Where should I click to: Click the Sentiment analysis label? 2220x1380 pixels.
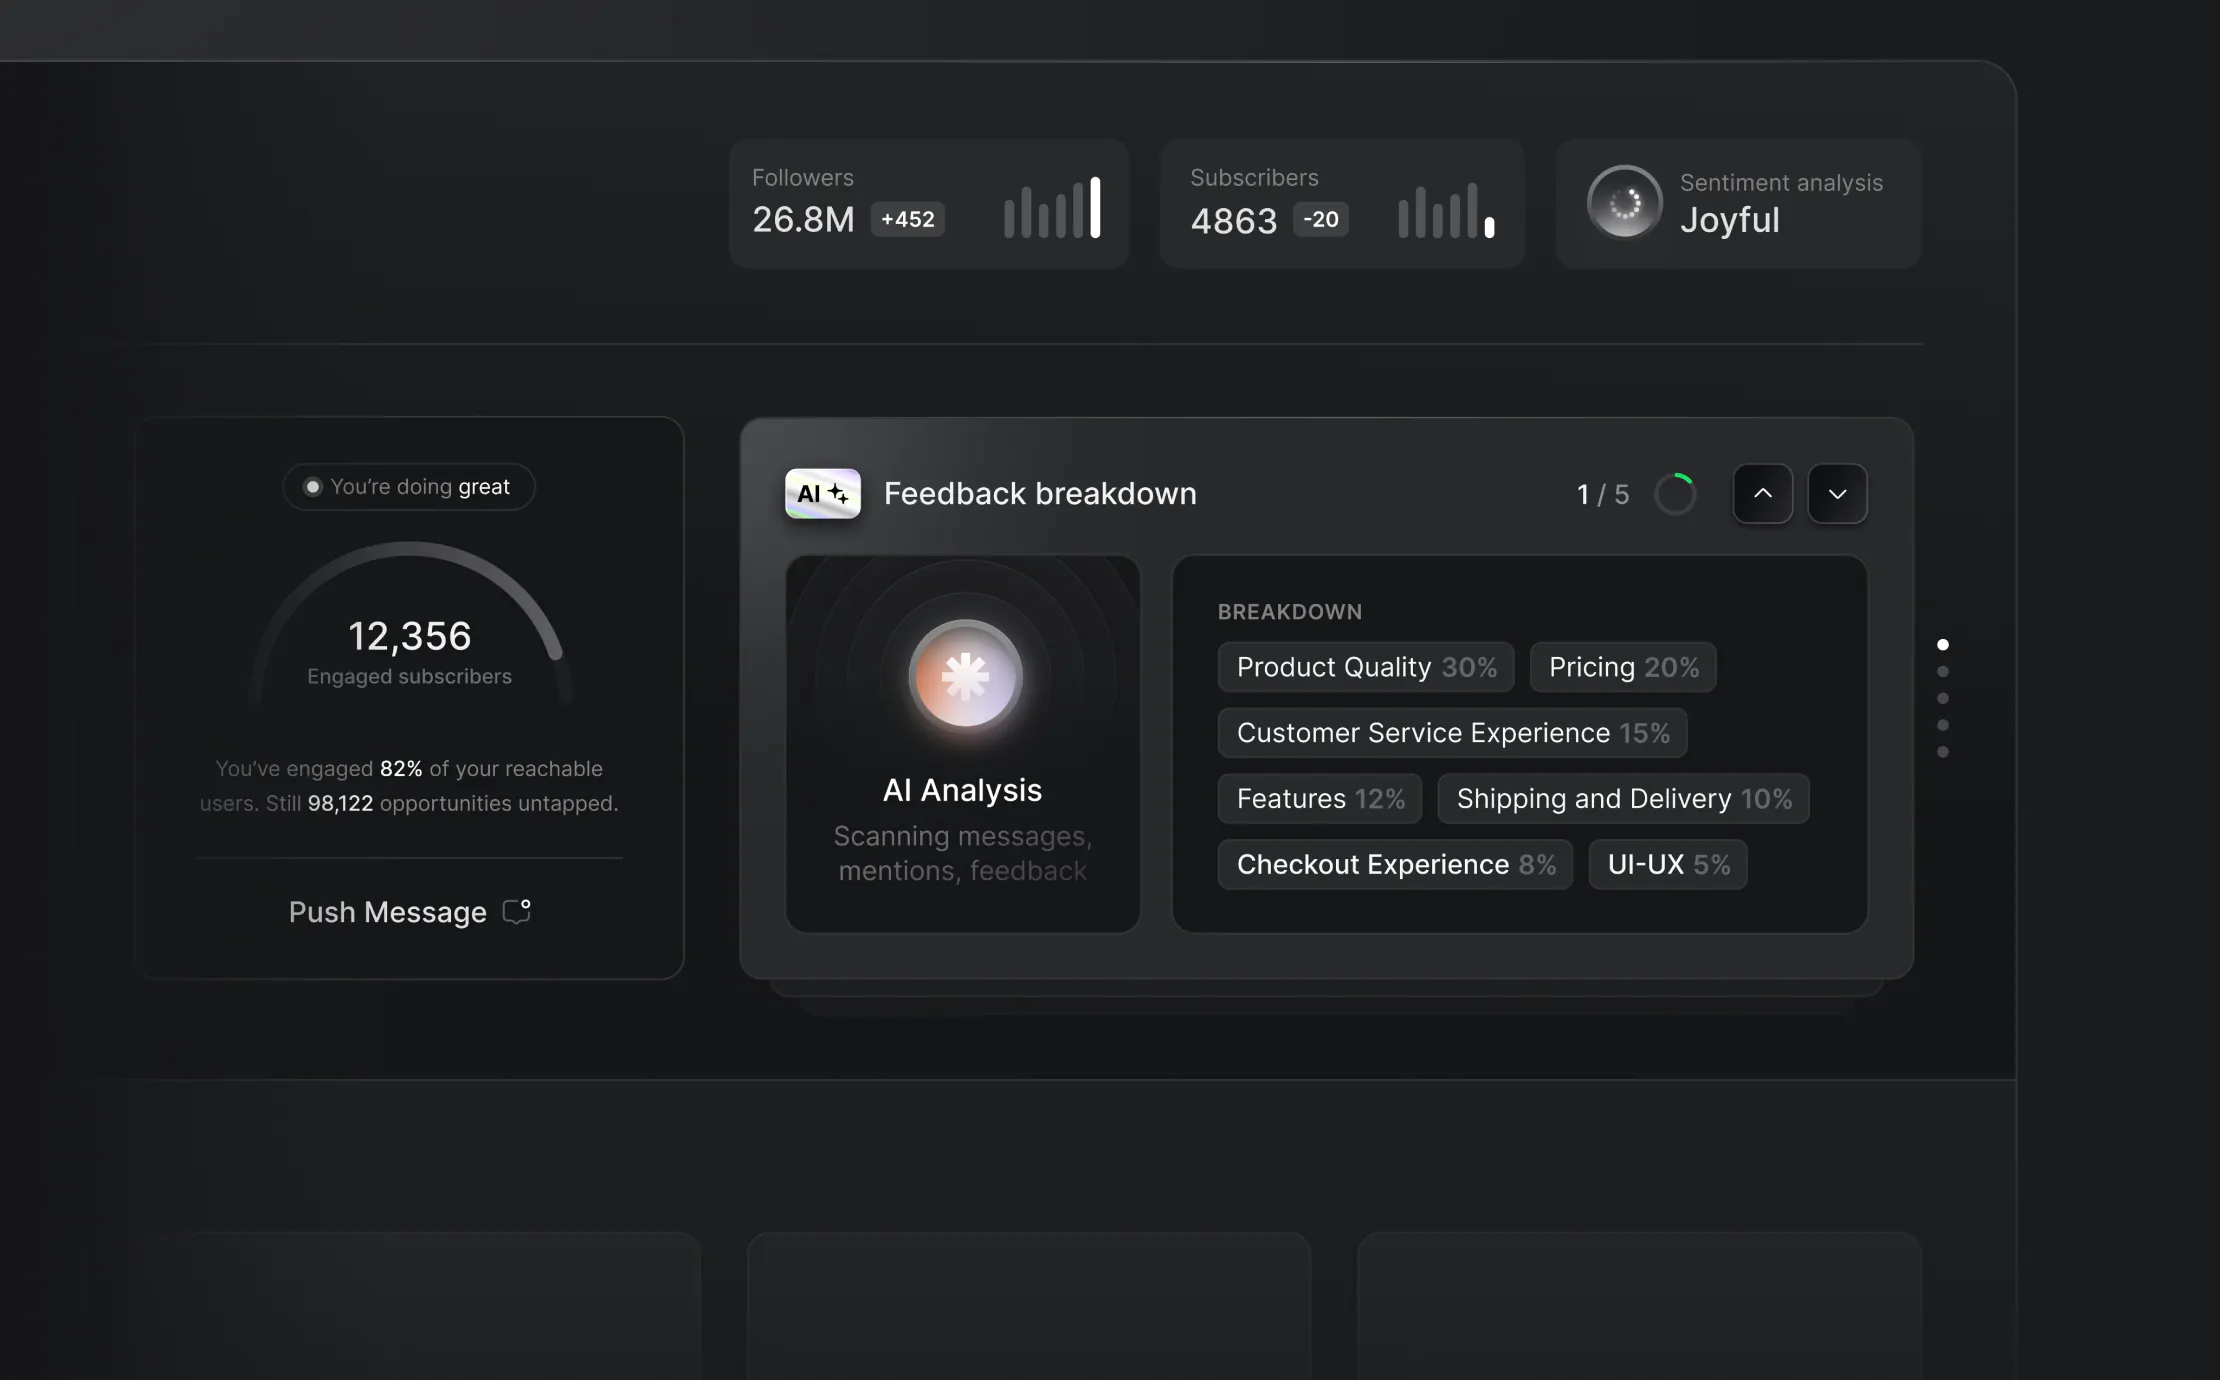click(1781, 183)
